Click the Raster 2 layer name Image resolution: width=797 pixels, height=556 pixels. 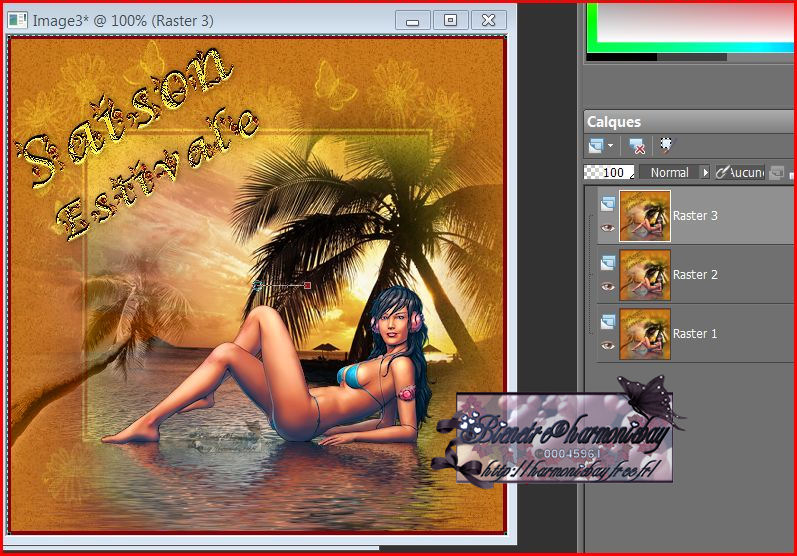pyautogui.click(x=695, y=274)
